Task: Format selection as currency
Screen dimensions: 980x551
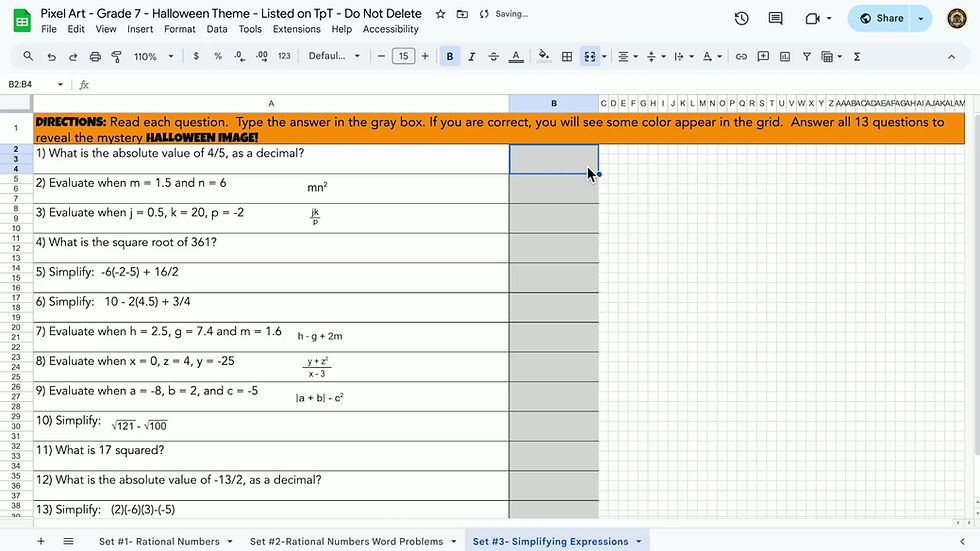Action: (196, 56)
